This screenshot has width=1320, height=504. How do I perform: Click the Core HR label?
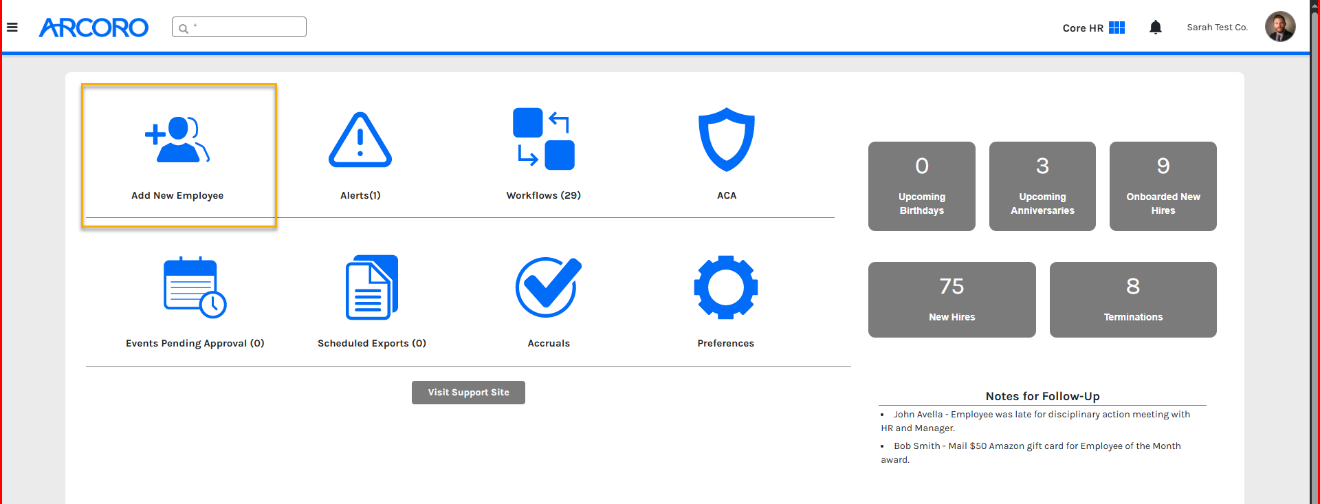[1083, 28]
